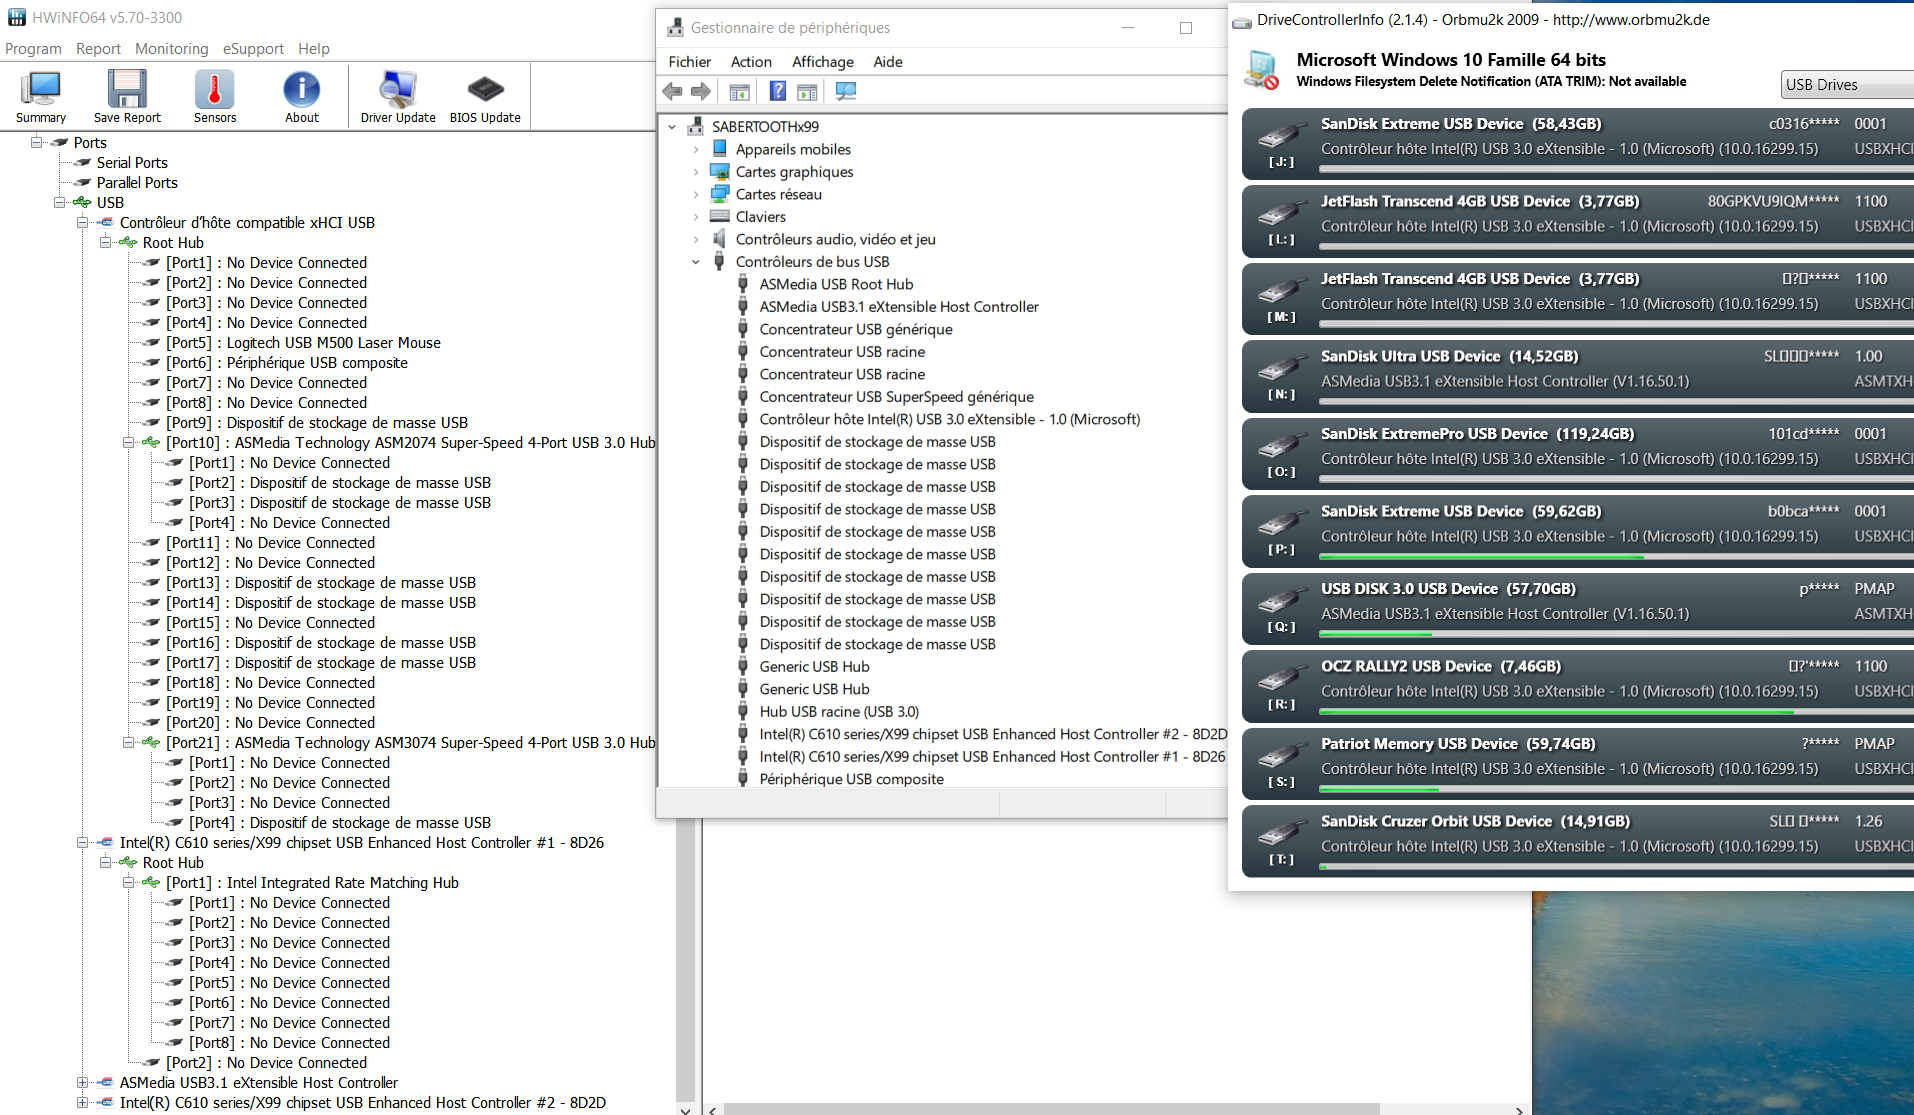Expand Appareils mobiles in Device Manager
Screen dimensions: 1914x1115
coord(696,149)
